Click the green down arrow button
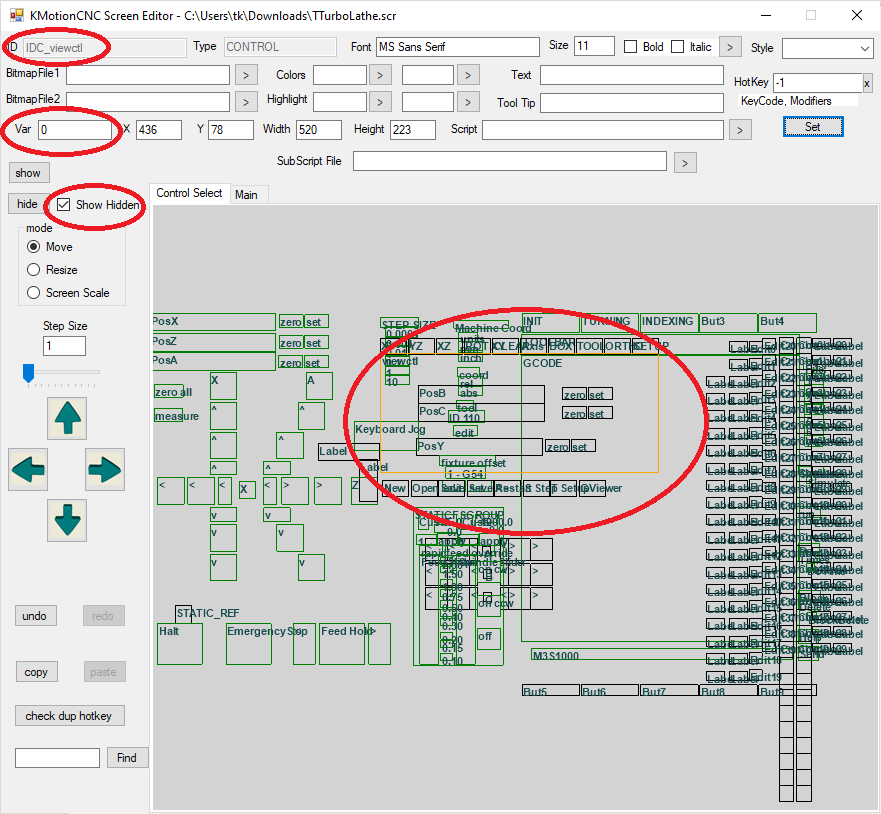The width and height of the screenshot is (881, 814). pos(67,520)
